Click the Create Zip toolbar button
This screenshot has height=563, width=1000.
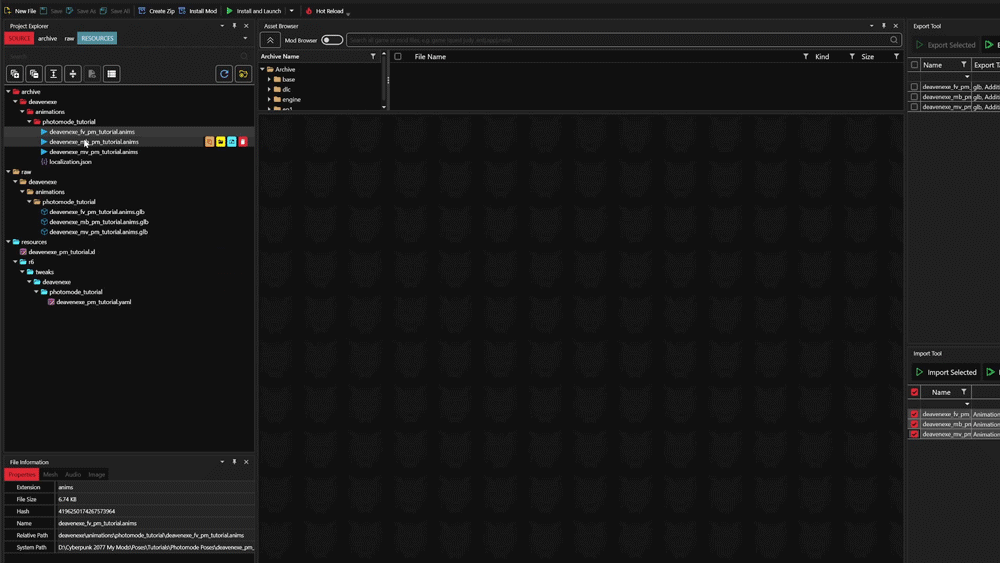156,11
